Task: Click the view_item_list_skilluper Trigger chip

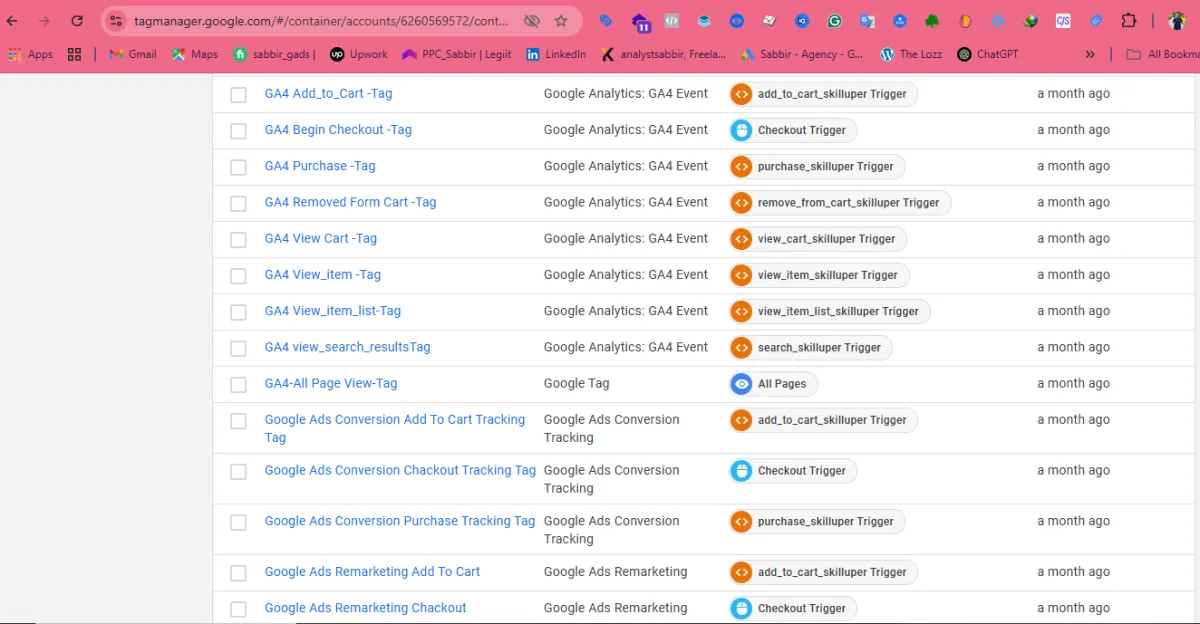Action: click(x=829, y=311)
